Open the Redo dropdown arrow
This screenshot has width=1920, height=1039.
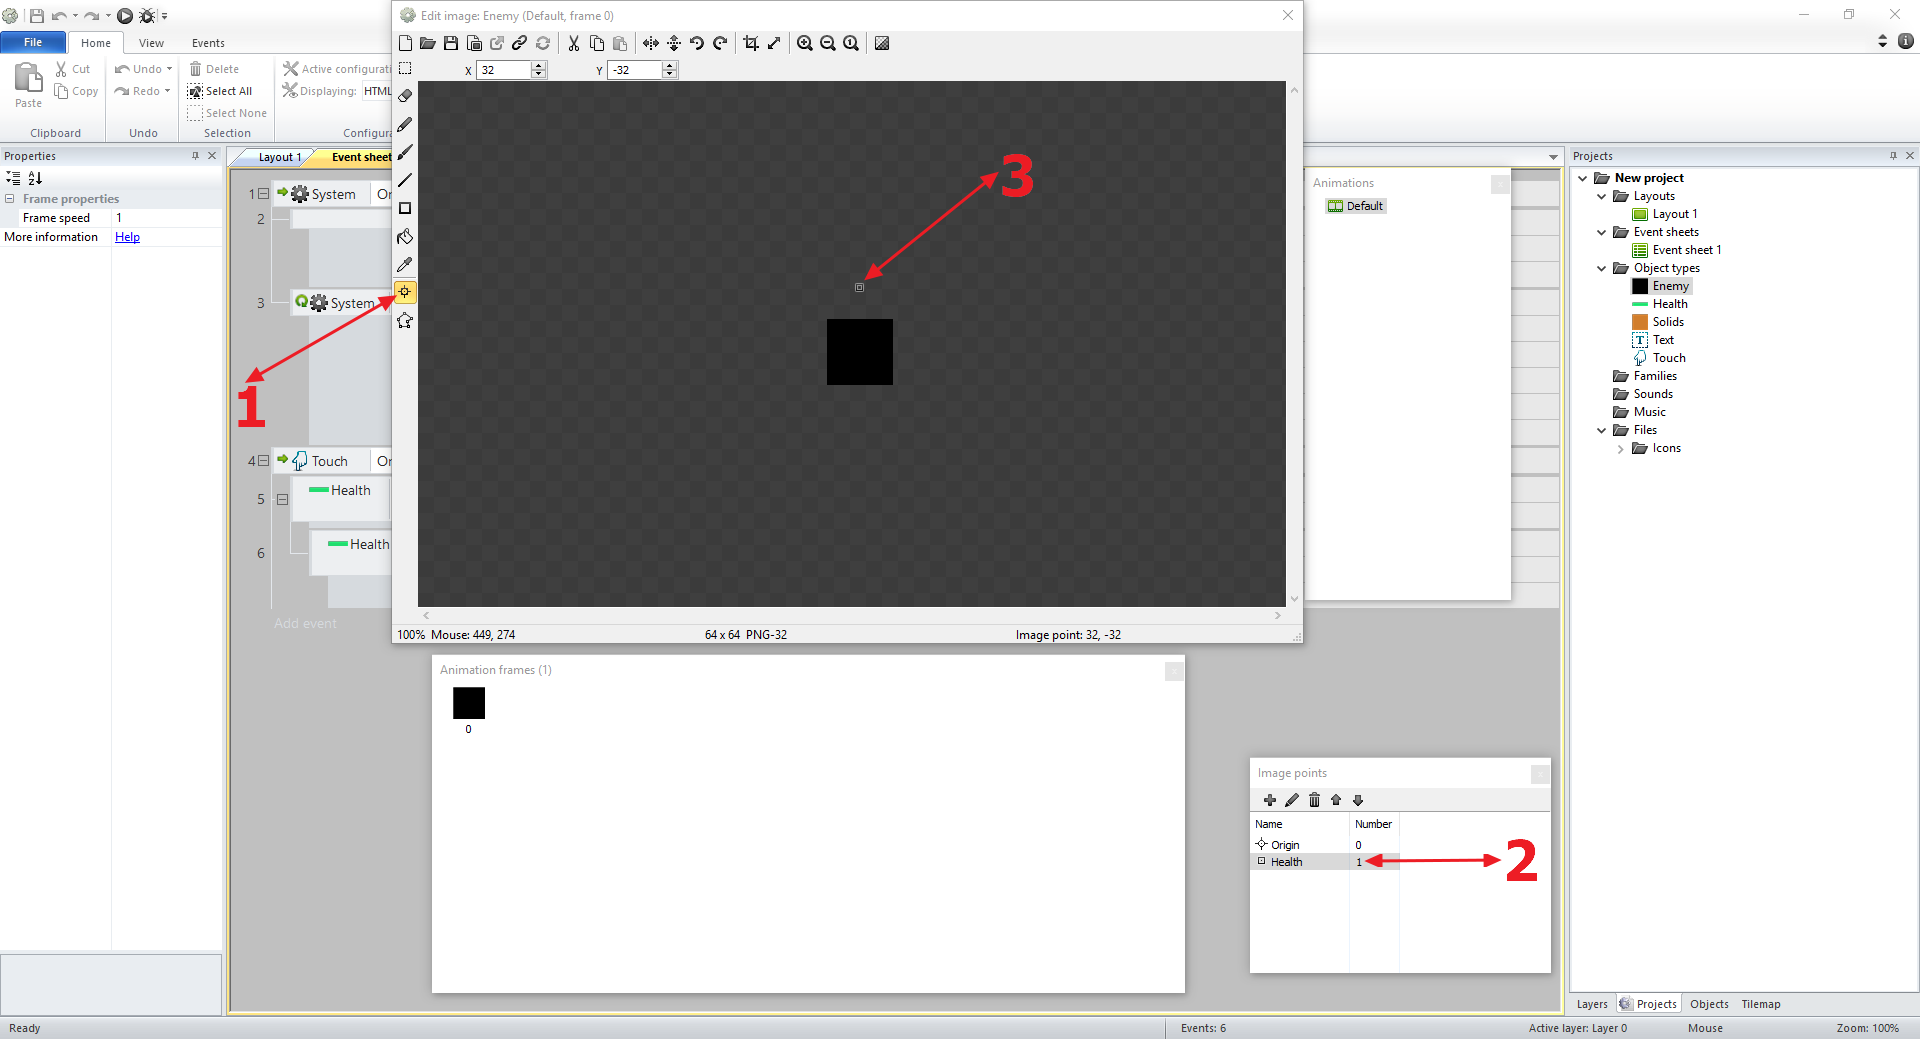click(167, 91)
